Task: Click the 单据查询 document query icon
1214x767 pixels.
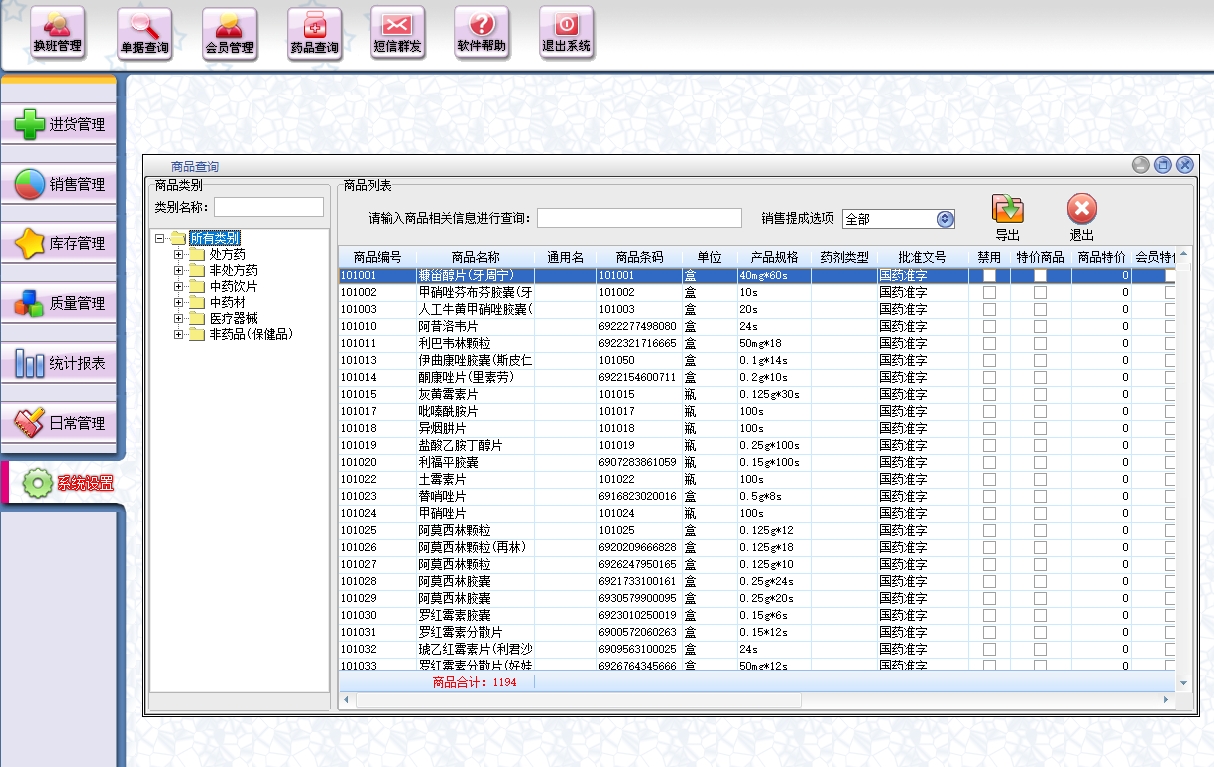Action: click(144, 33)
